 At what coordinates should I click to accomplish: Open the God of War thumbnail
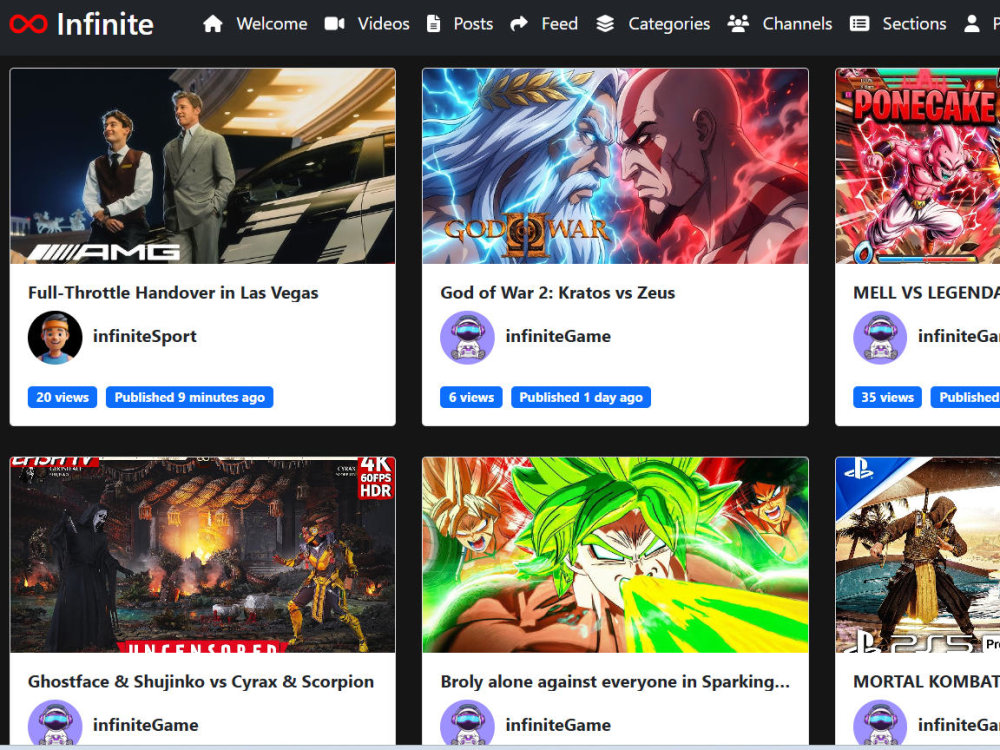[x=615, y=166]
